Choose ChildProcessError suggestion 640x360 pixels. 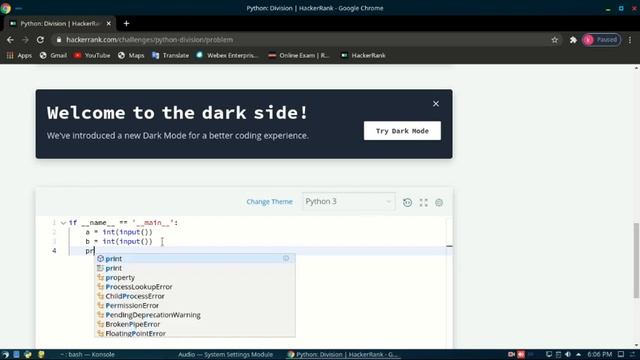click(x=195, y=296)
